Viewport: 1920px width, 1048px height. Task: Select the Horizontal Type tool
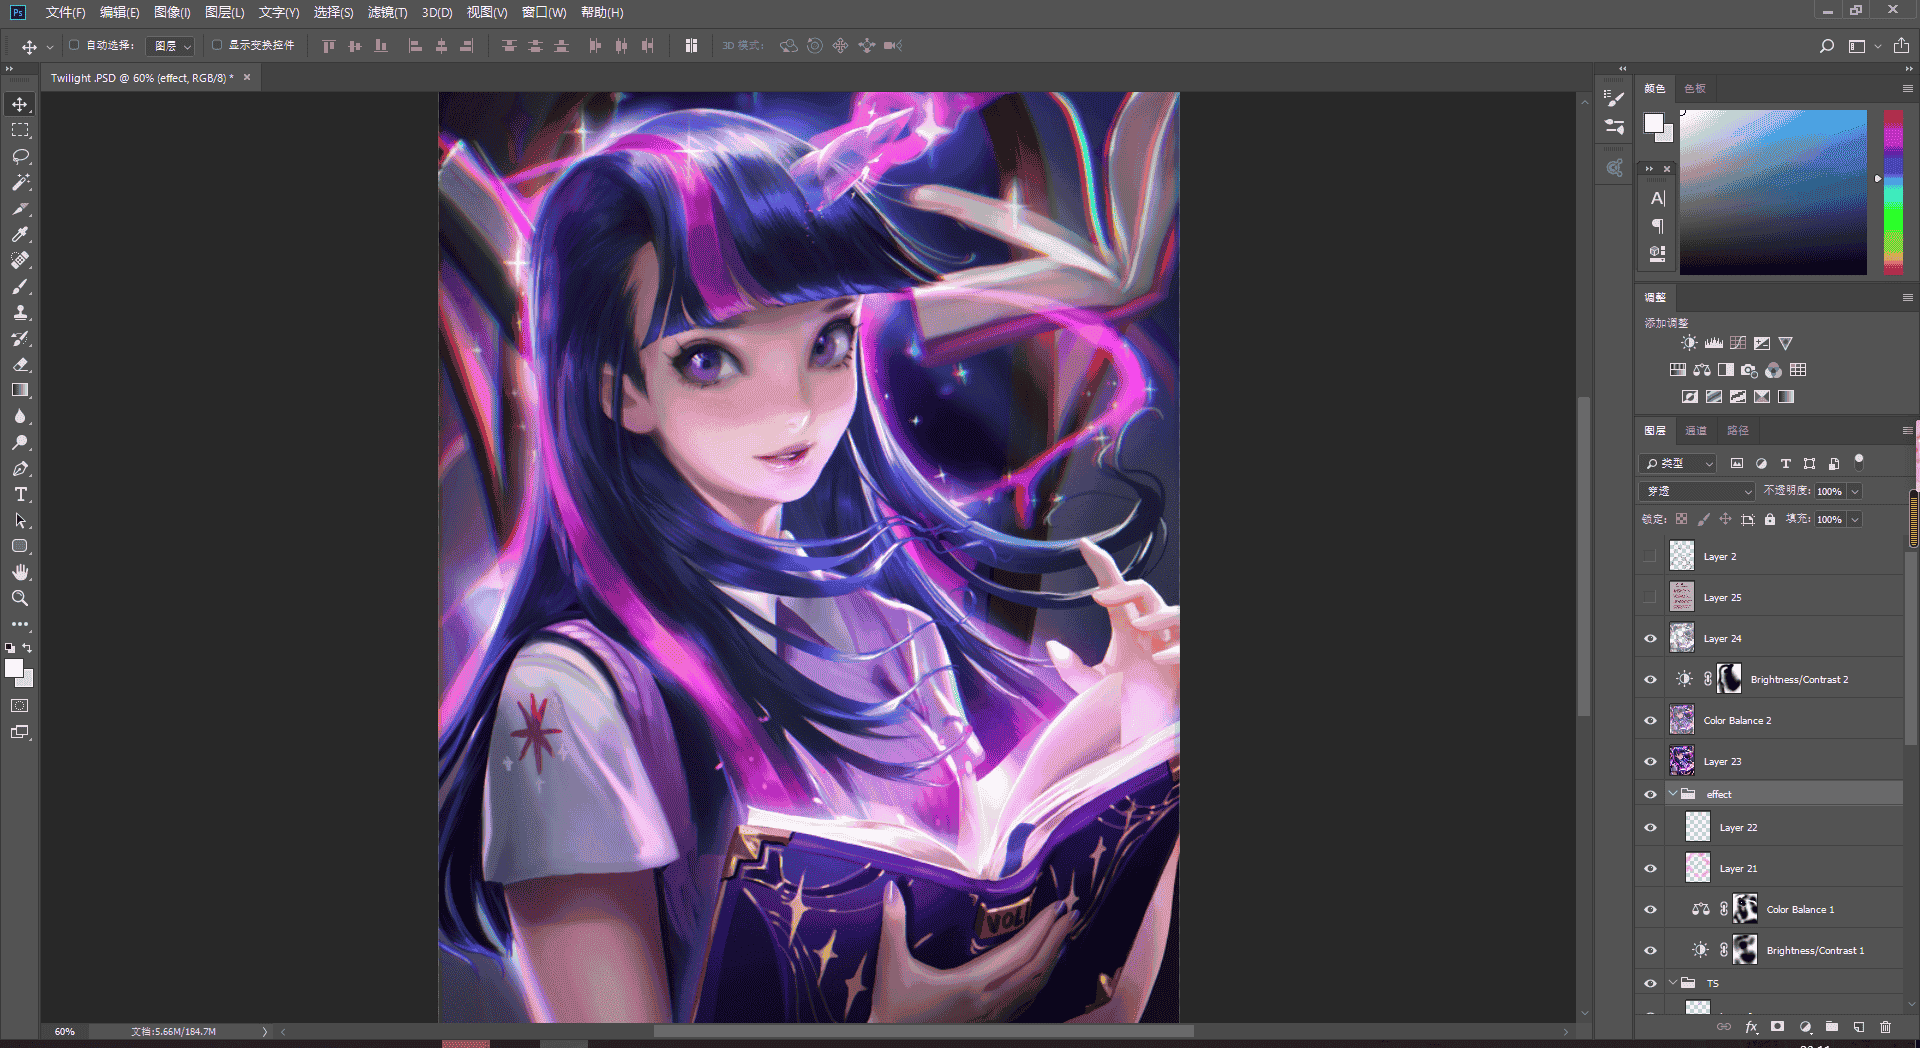tap(20, 495)
